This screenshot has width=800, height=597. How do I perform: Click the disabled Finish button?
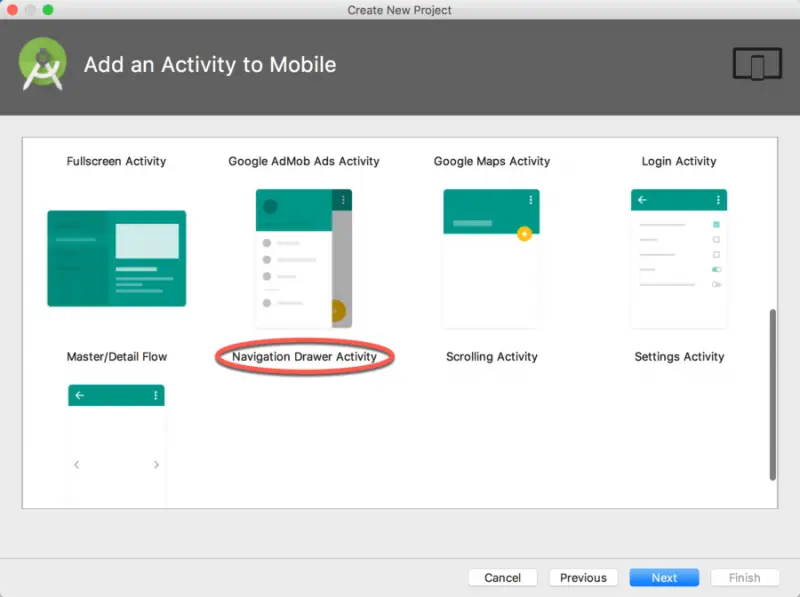744,578
